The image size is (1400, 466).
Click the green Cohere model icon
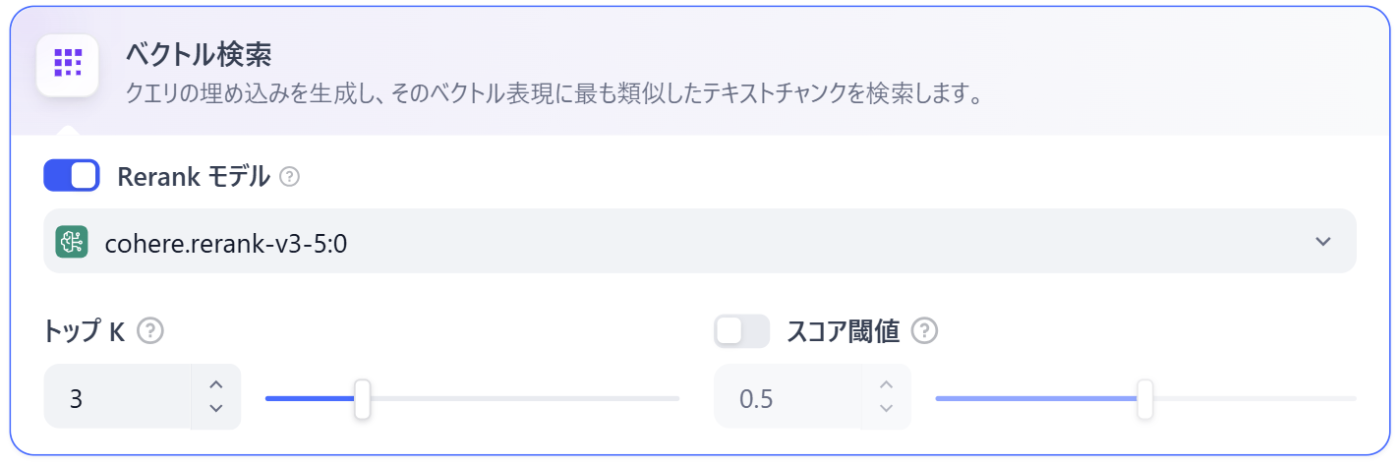click(72, 241)
